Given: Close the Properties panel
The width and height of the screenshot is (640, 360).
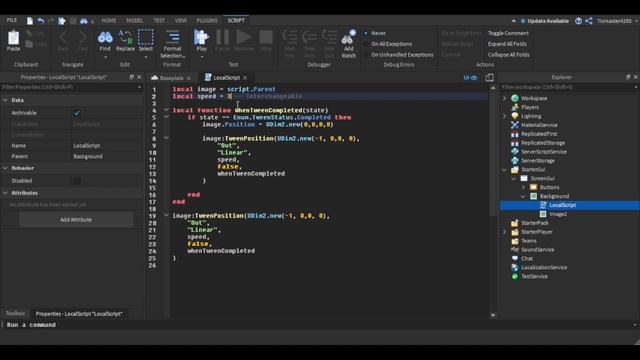Looking at the screenshot, I should (139, 77).
